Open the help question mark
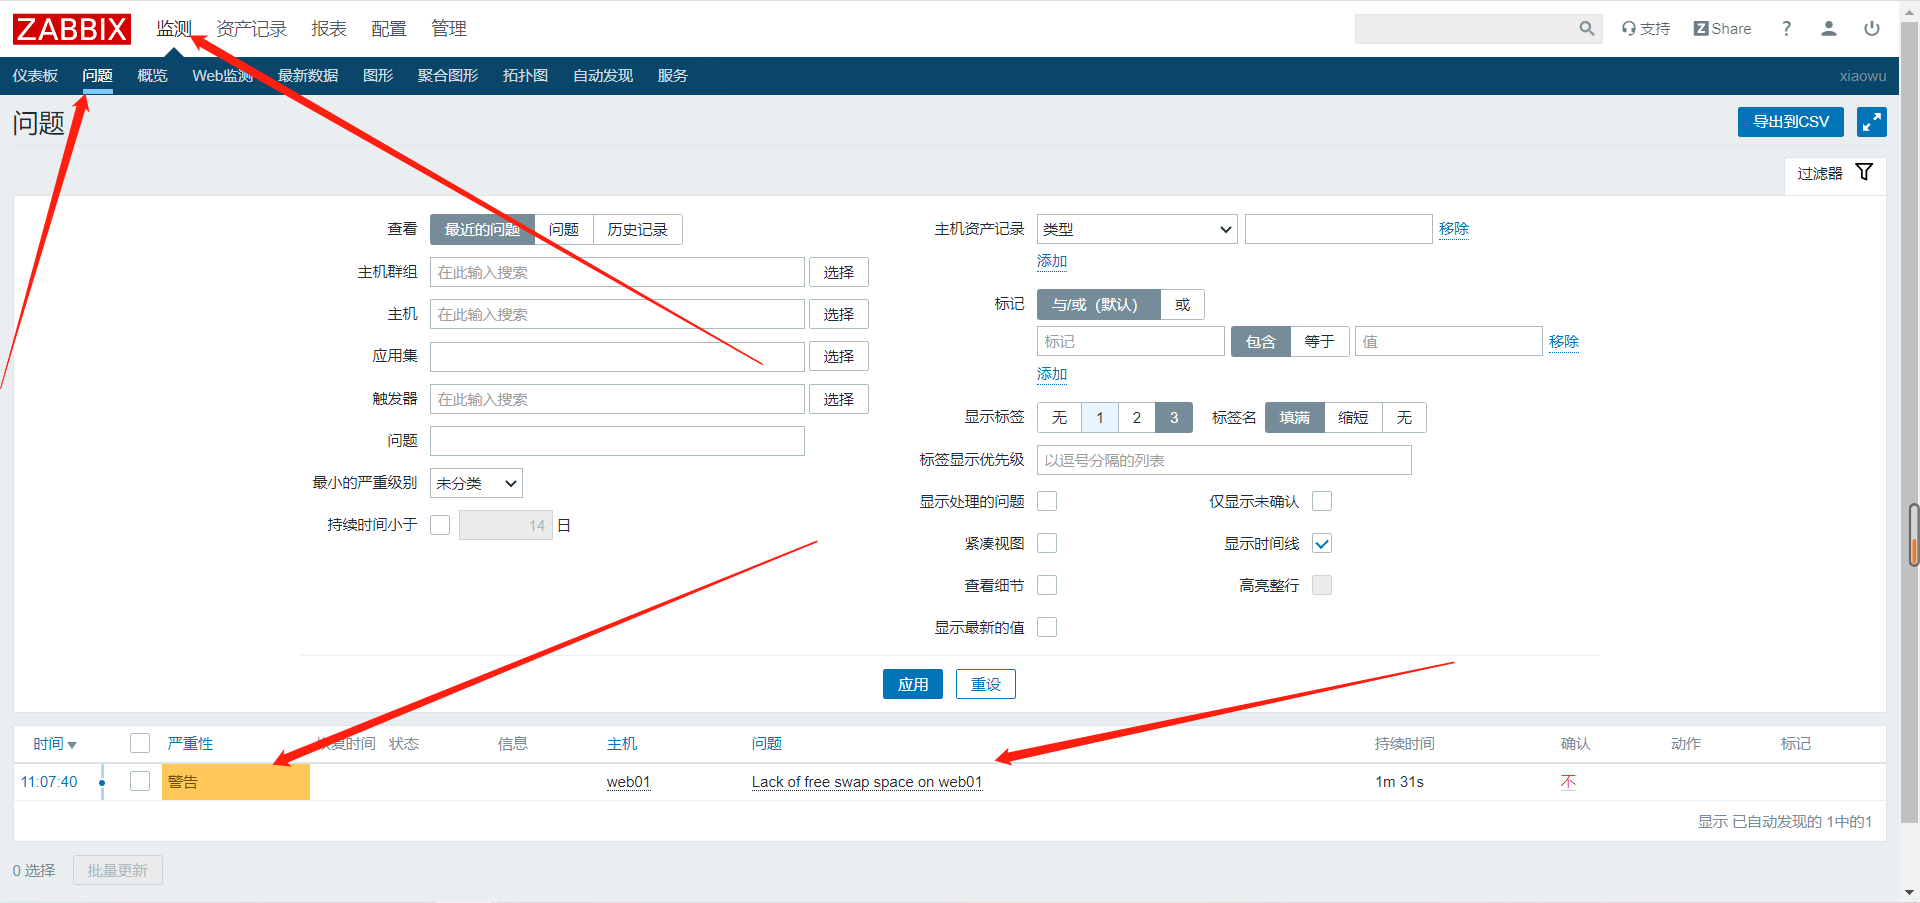Screen dimensions: 1920x903 coord(1786,29)
